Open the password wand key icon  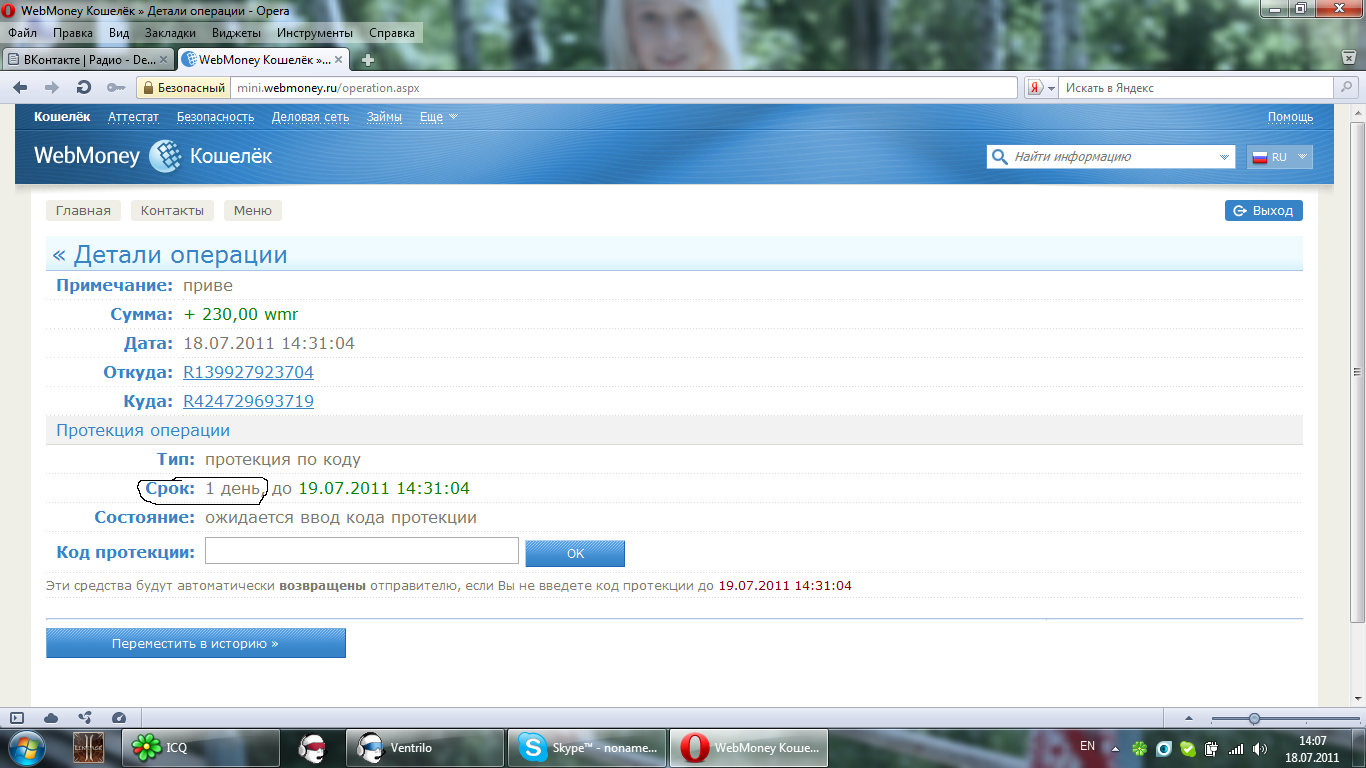click(116, 87)
